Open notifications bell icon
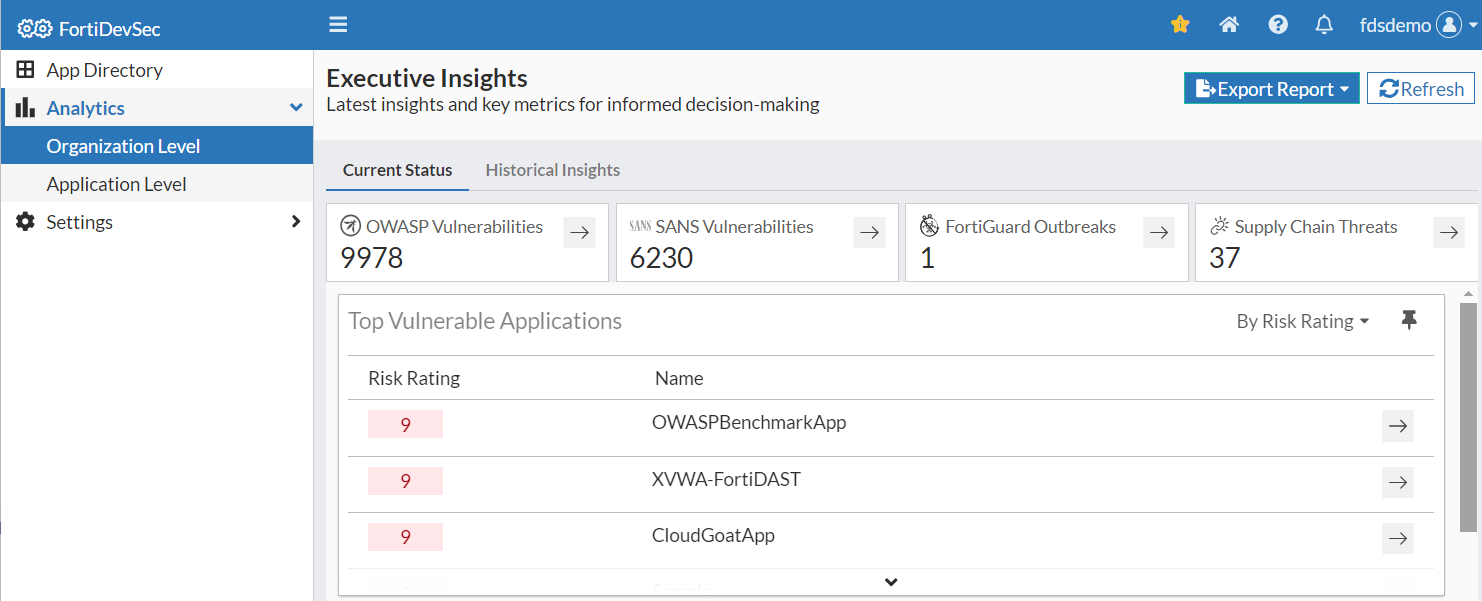This screenshot has height=601, width=1482. pyautogui.click(x=1324, y=25)
